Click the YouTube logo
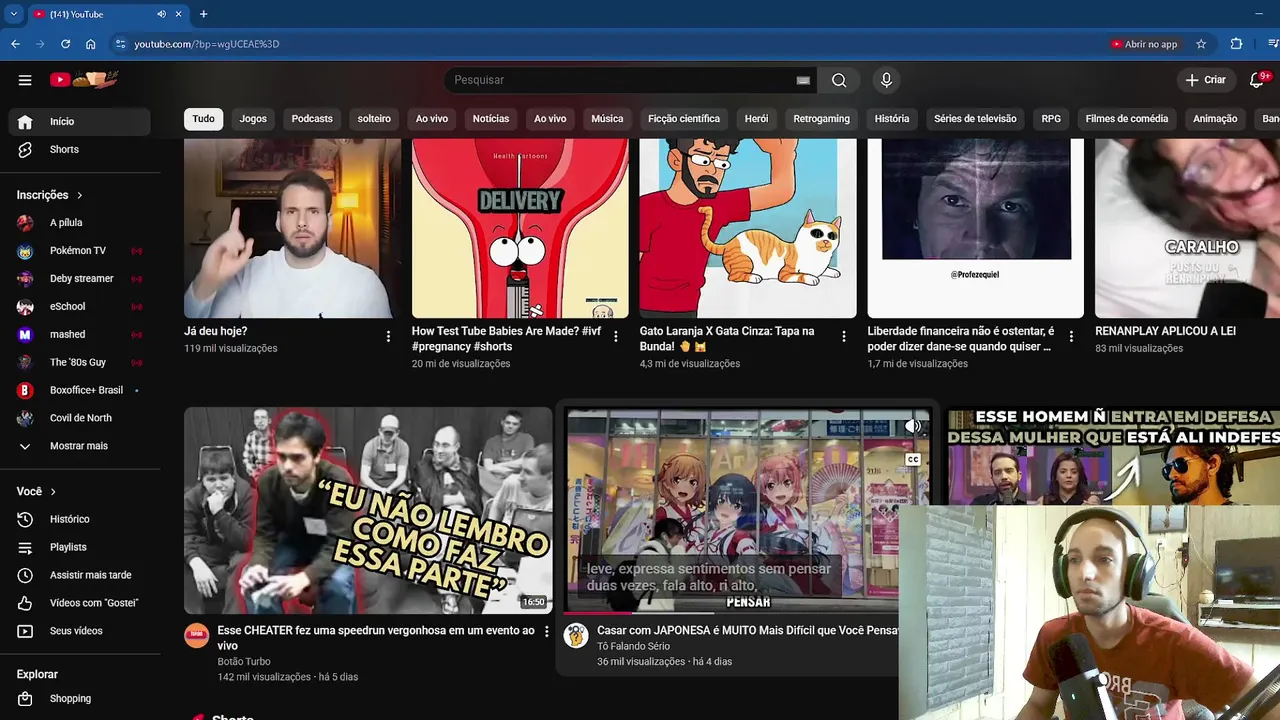The width and height of the screenshot is (1280, 720). pyautogui.click(x=85, y=80)
